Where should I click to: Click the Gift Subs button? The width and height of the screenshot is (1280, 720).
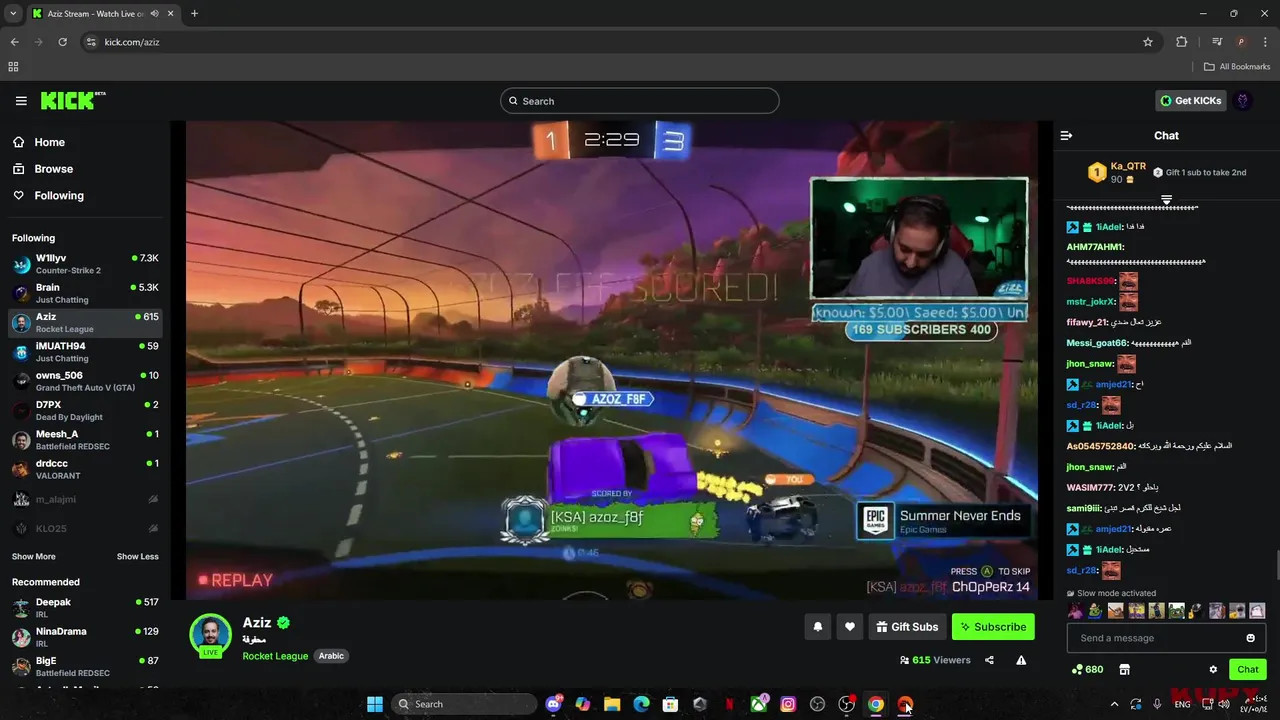click(907, 627)
